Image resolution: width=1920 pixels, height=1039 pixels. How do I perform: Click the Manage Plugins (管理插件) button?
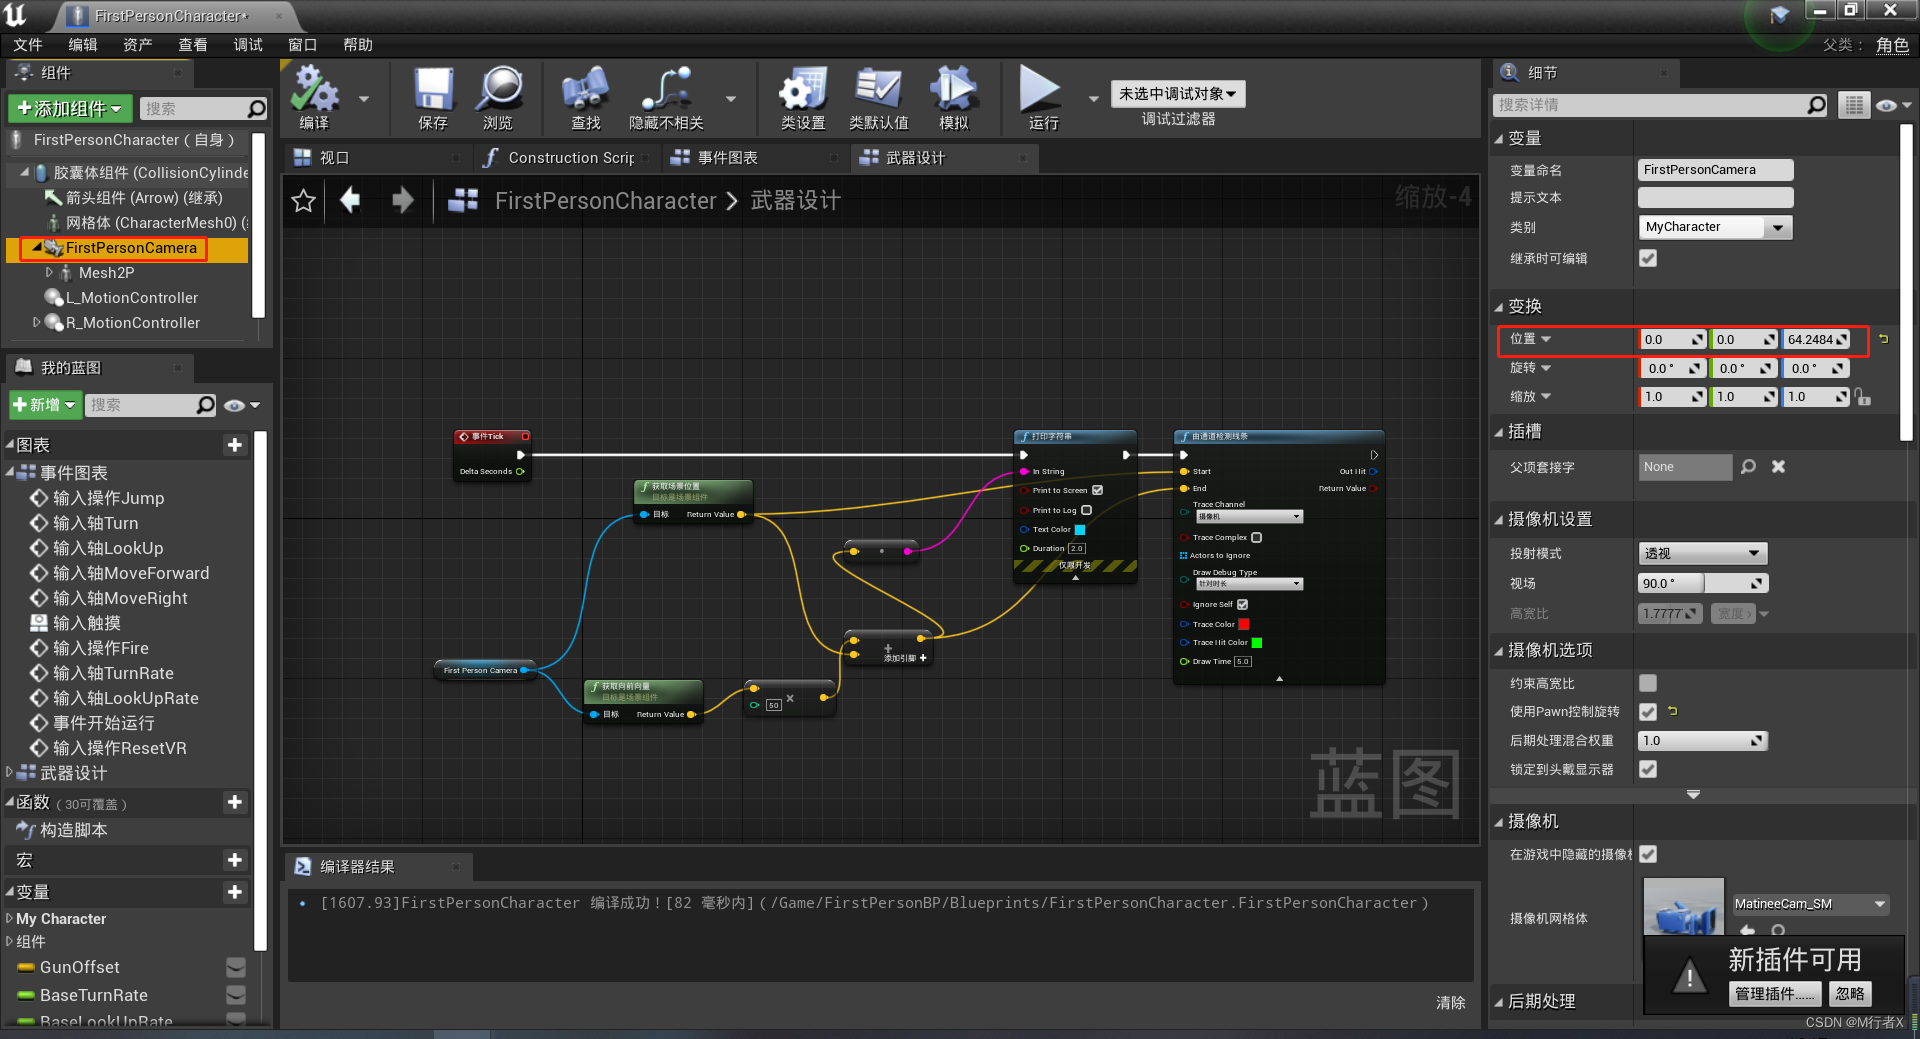1774,994
